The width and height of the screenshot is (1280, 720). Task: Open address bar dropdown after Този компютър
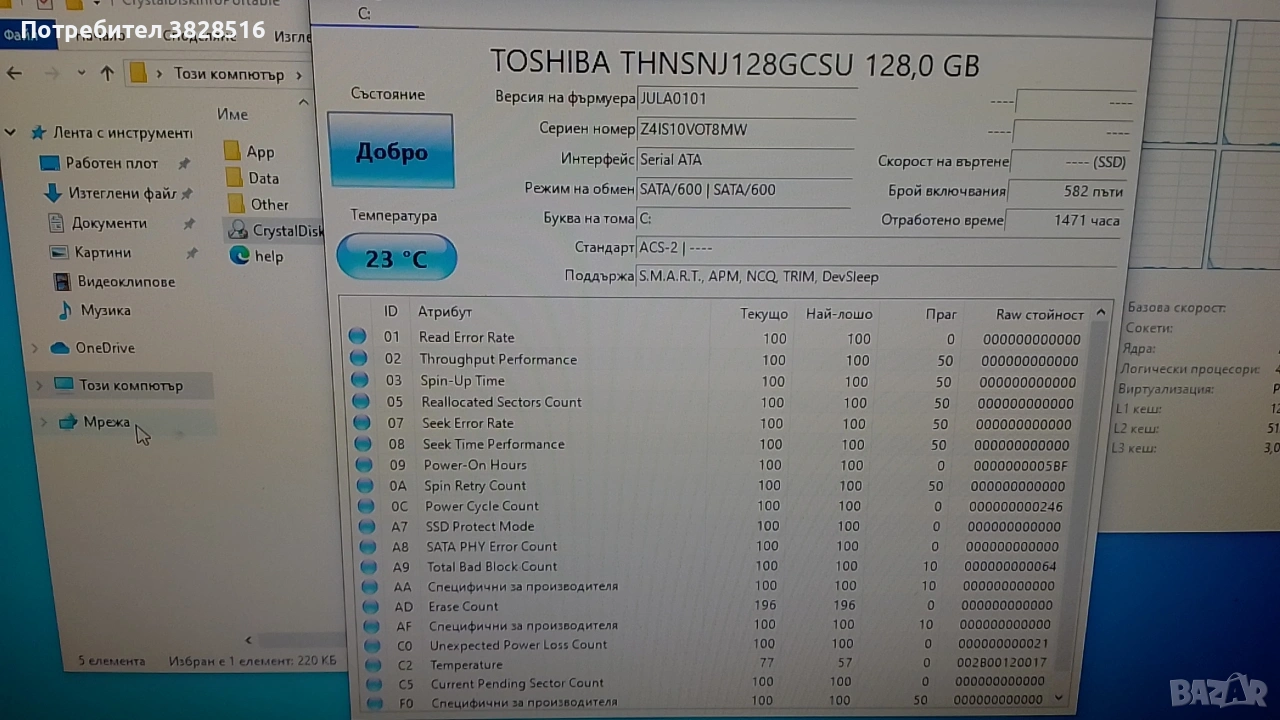(x=298, y=75)
